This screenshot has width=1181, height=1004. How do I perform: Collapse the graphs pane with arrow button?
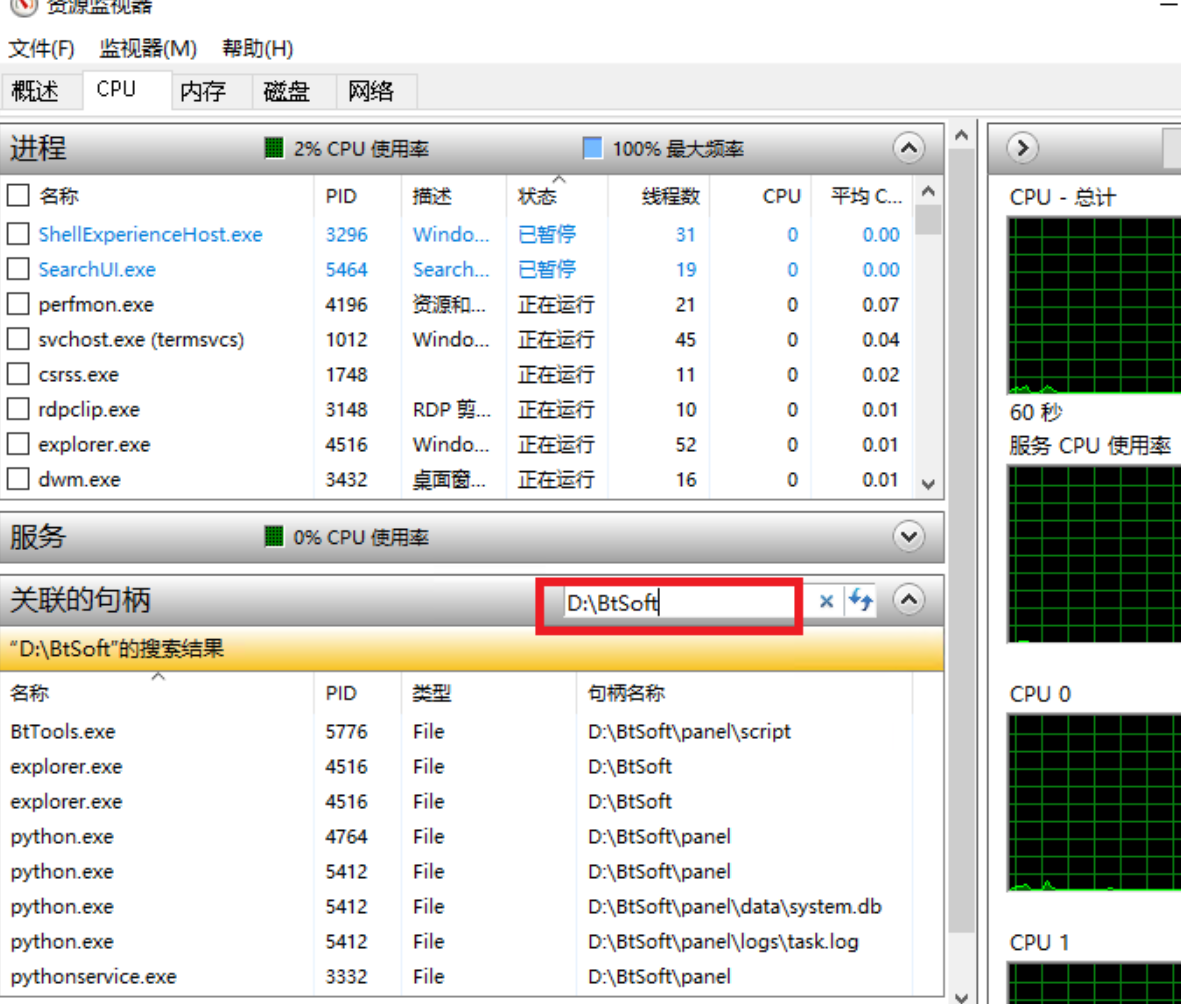click(1021, 149)
